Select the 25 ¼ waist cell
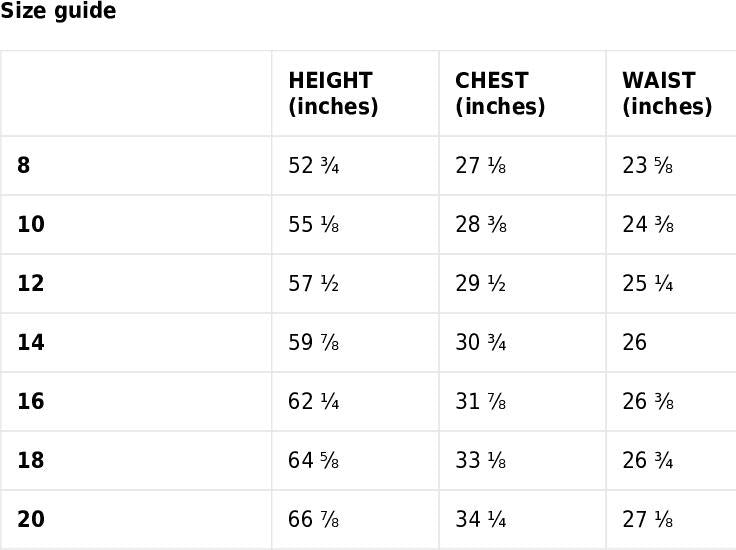 click(648, 284)
